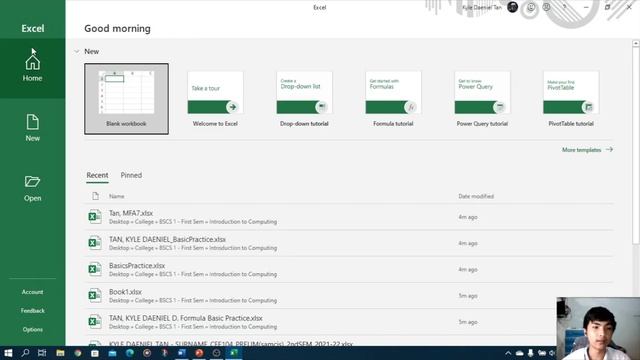Open the Windows Start menu
The width and height of the screenshot is (640, 360).
click(8, 353)
